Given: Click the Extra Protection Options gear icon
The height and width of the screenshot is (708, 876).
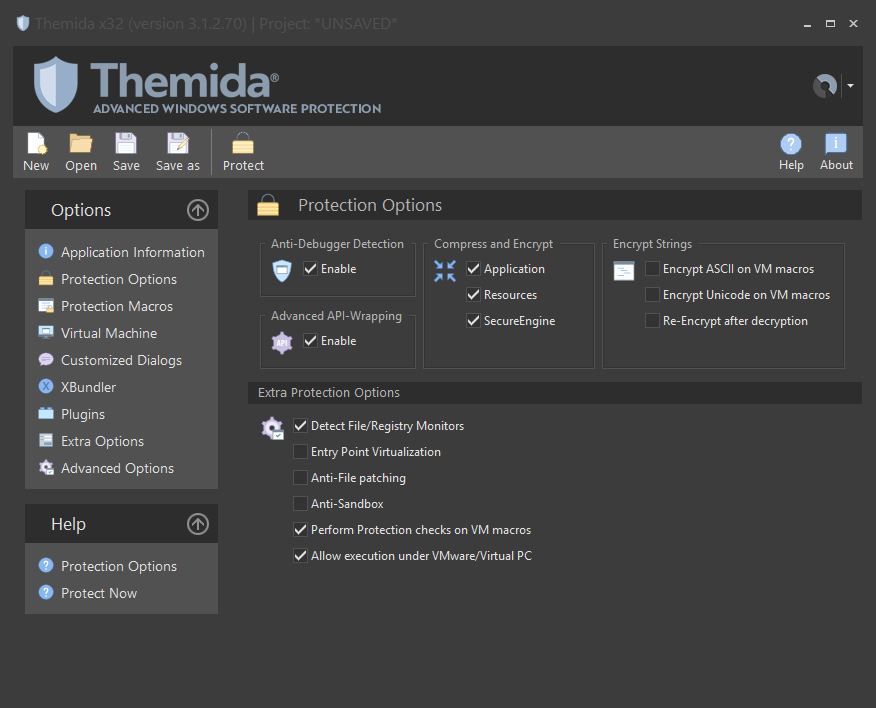Looking at the screenshot, I should [x=272, y=428].
